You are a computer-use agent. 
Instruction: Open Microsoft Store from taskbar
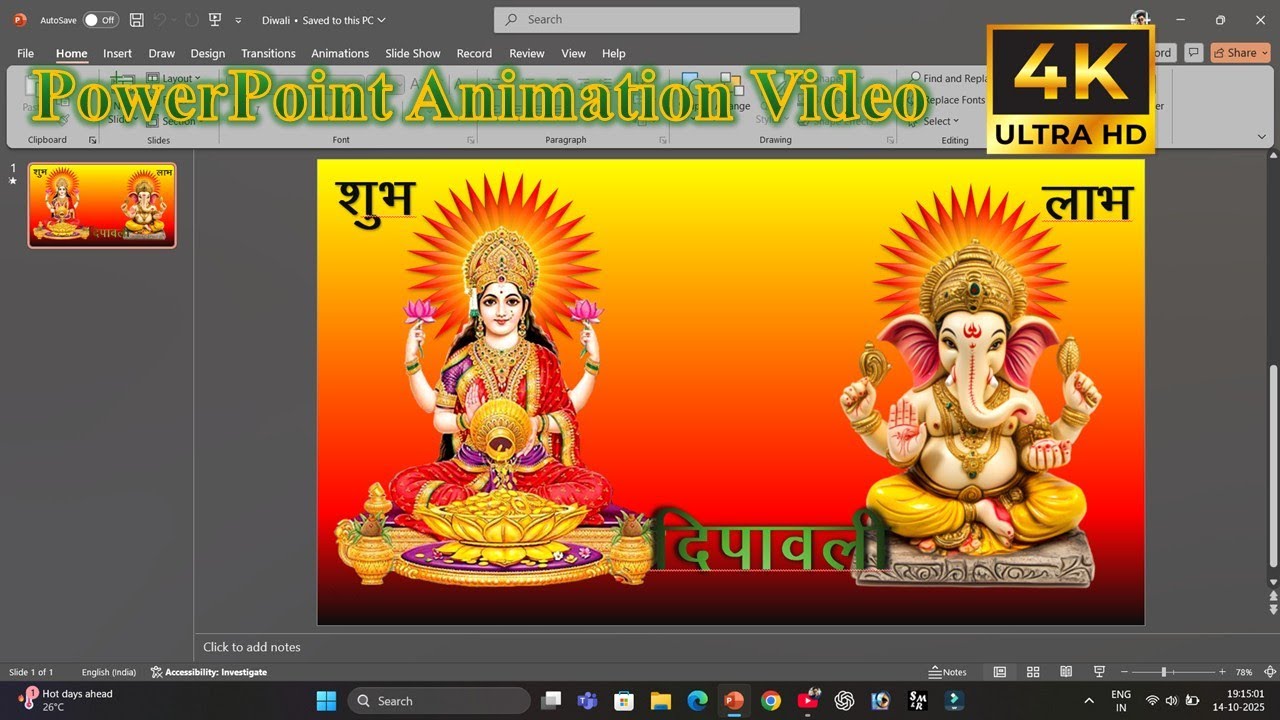click(x=624, y=700)
